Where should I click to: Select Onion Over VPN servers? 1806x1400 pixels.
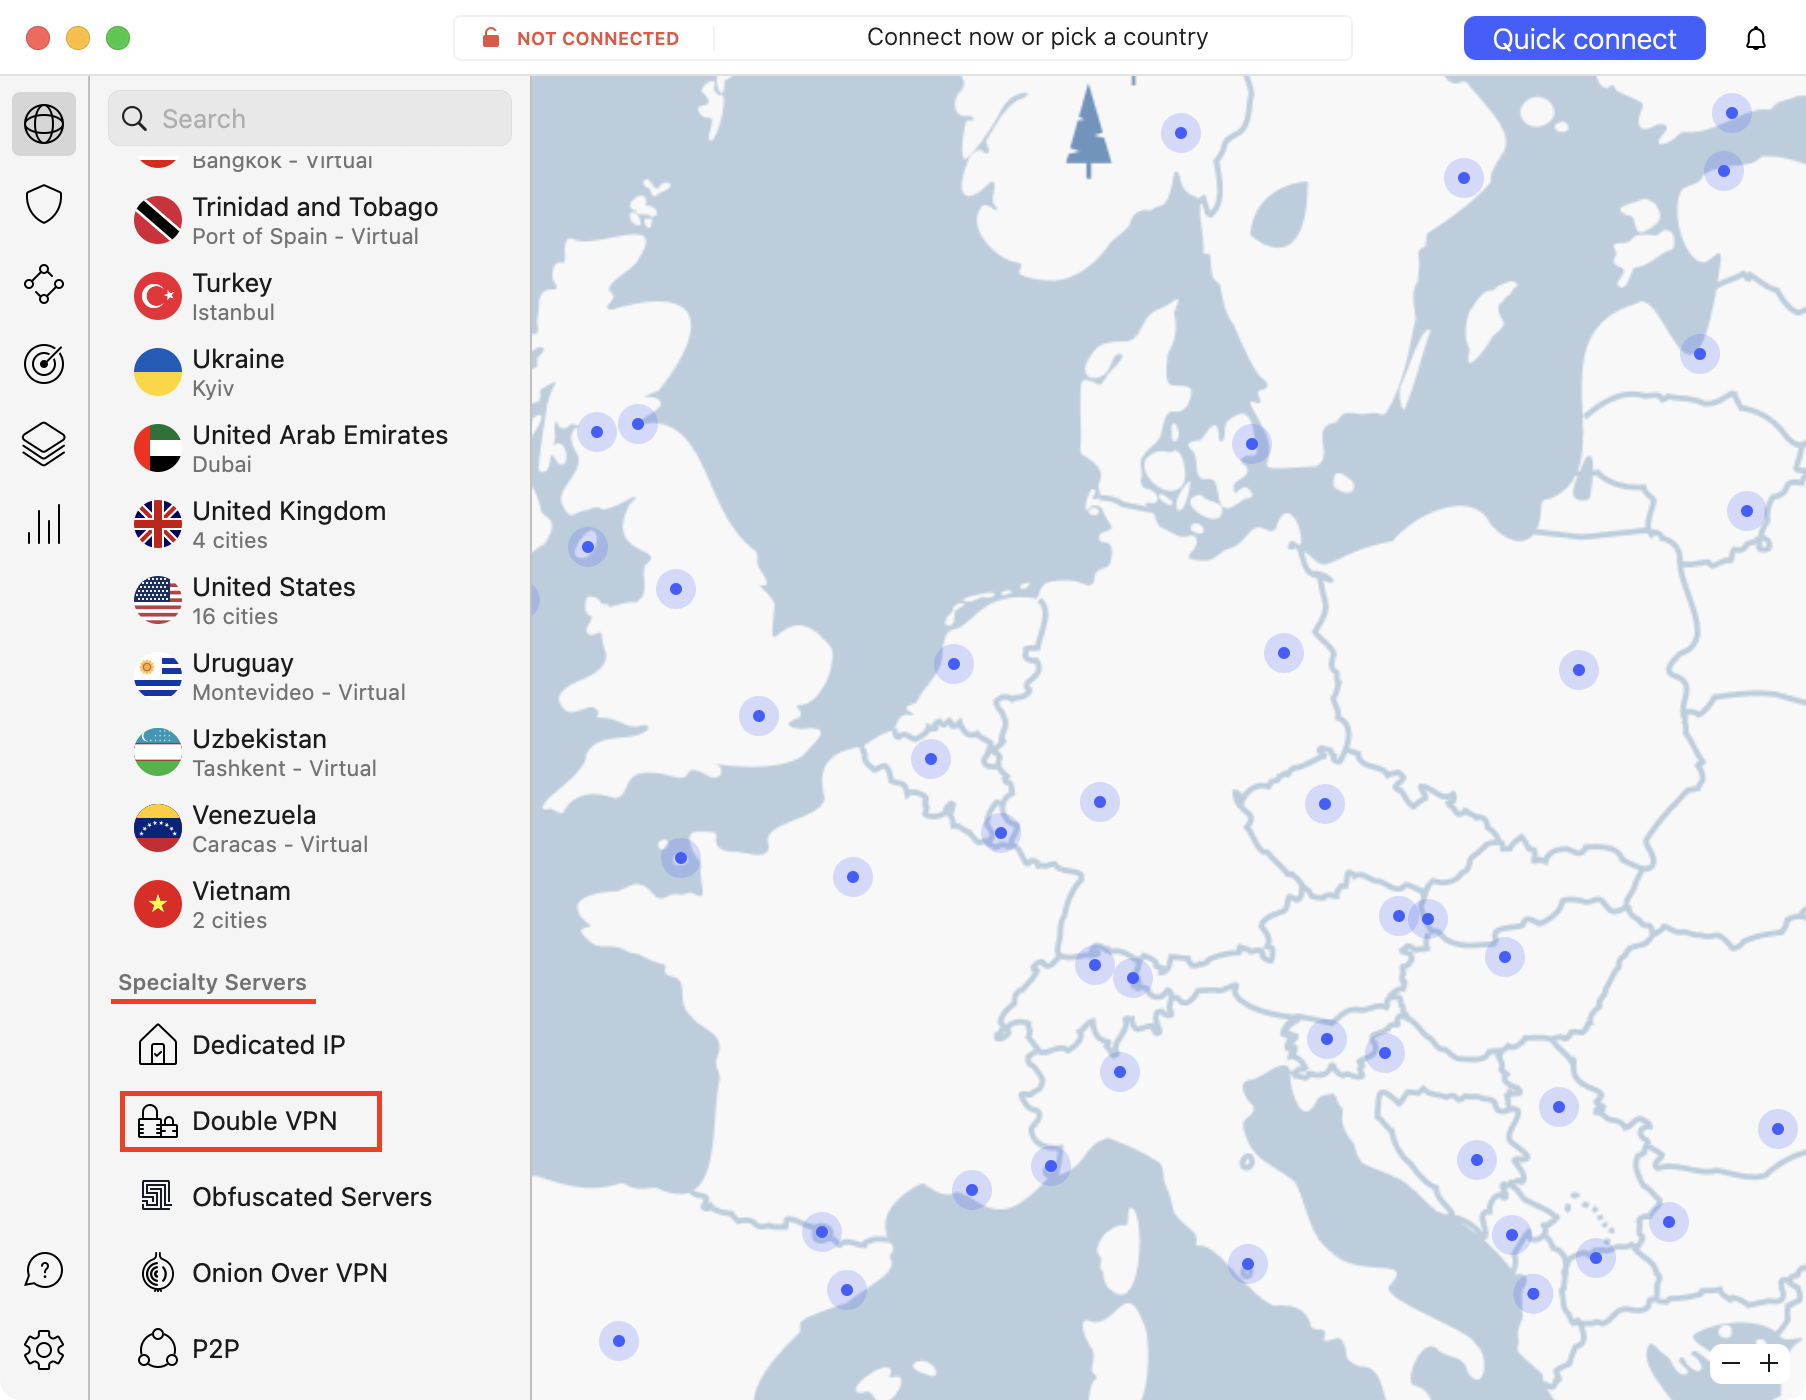coord(289,1273)
